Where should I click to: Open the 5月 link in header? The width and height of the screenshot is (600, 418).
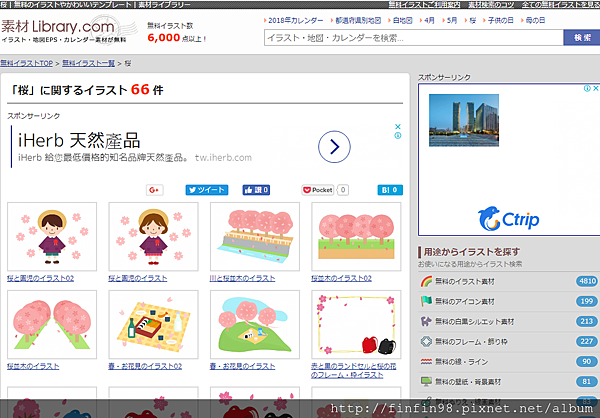point(452,21)
